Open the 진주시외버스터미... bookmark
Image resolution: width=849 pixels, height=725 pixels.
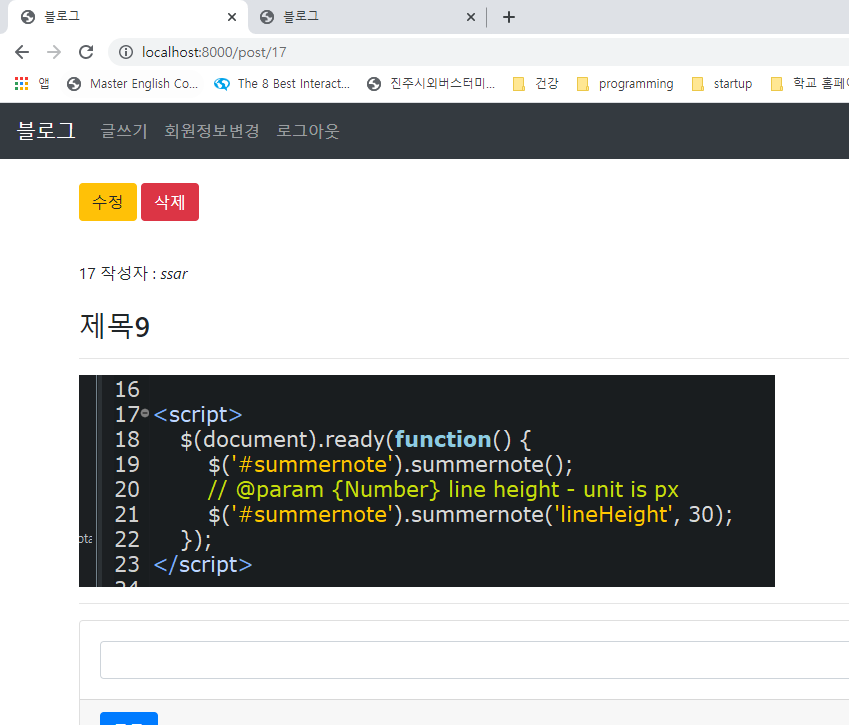coord(431,83)
